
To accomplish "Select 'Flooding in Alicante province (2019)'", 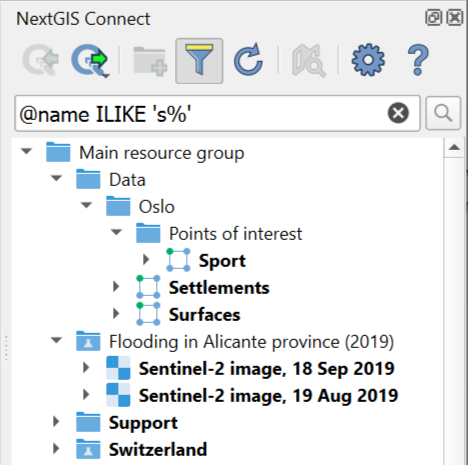I will click(x=252, y=342).
